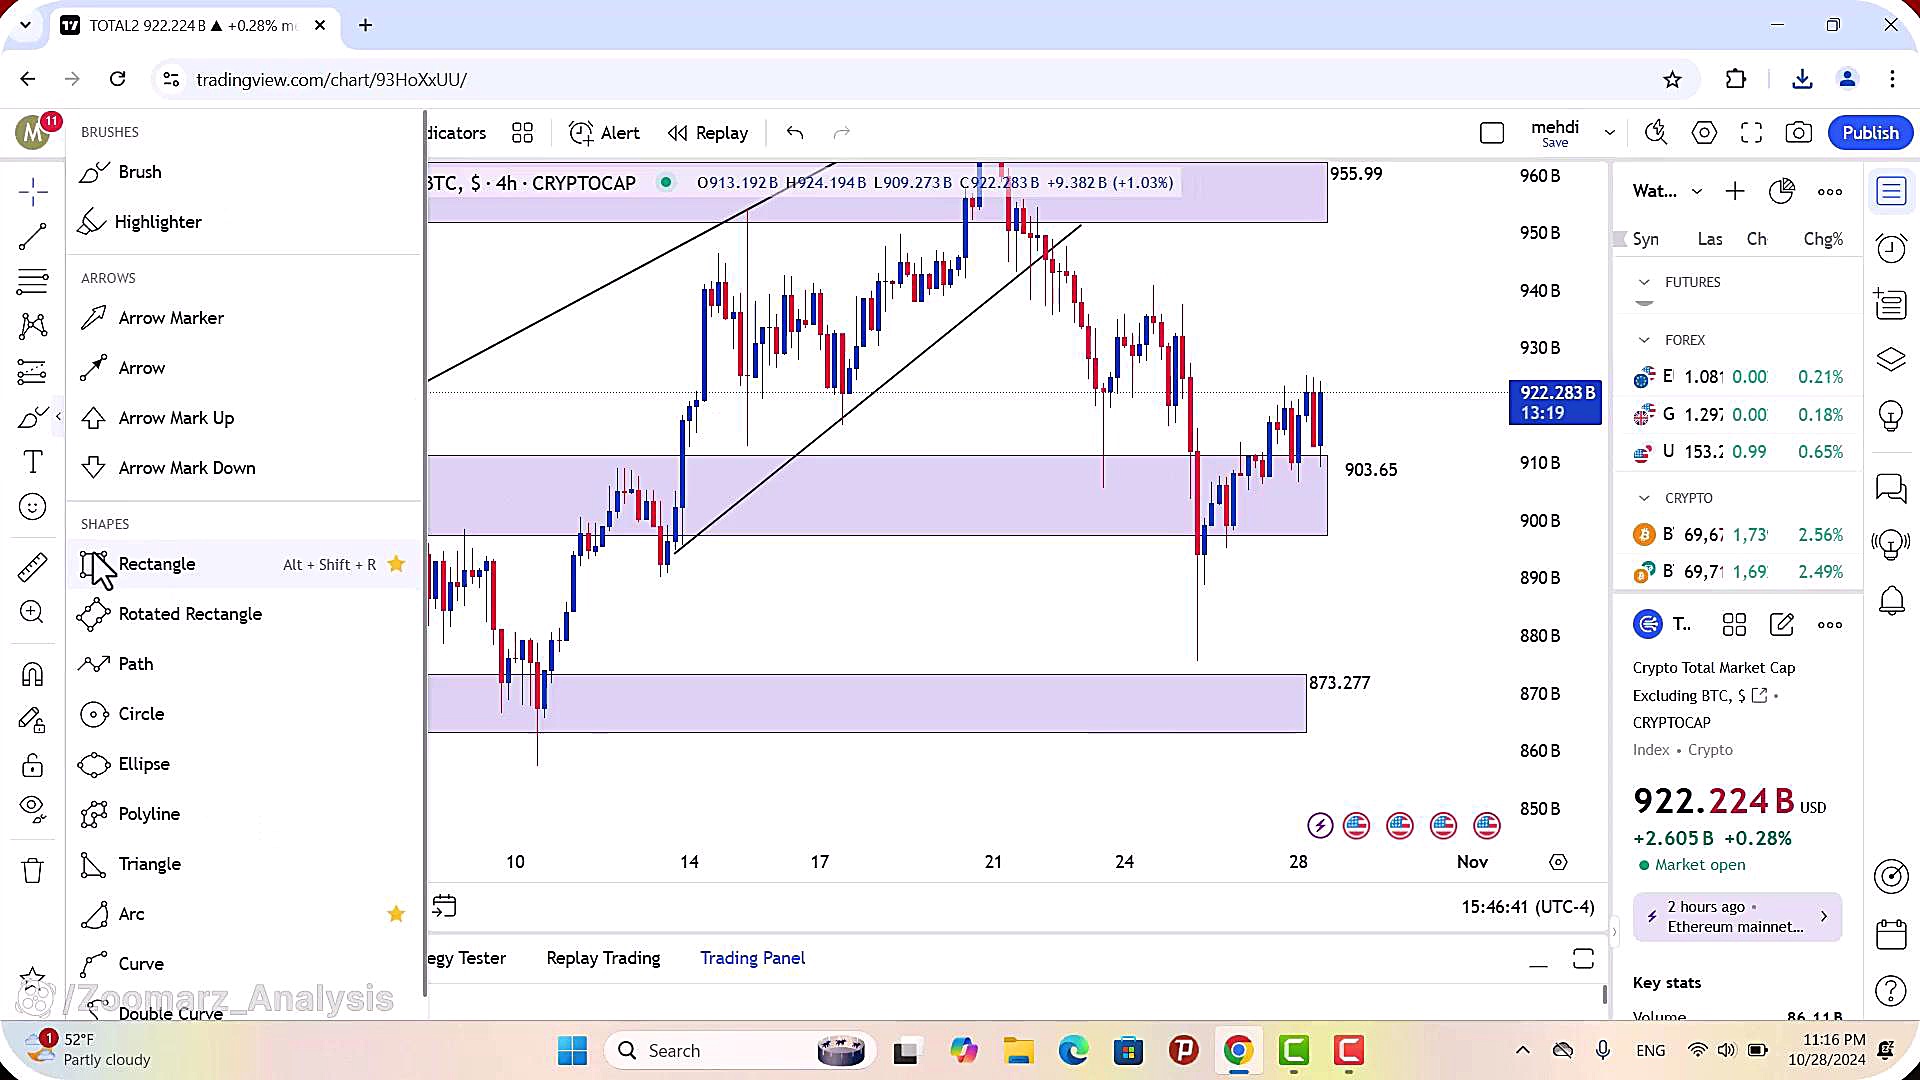Add a symbol to the watchlist
The height and width of the screenshot is (1080, 1920).
coord(1735,191)
